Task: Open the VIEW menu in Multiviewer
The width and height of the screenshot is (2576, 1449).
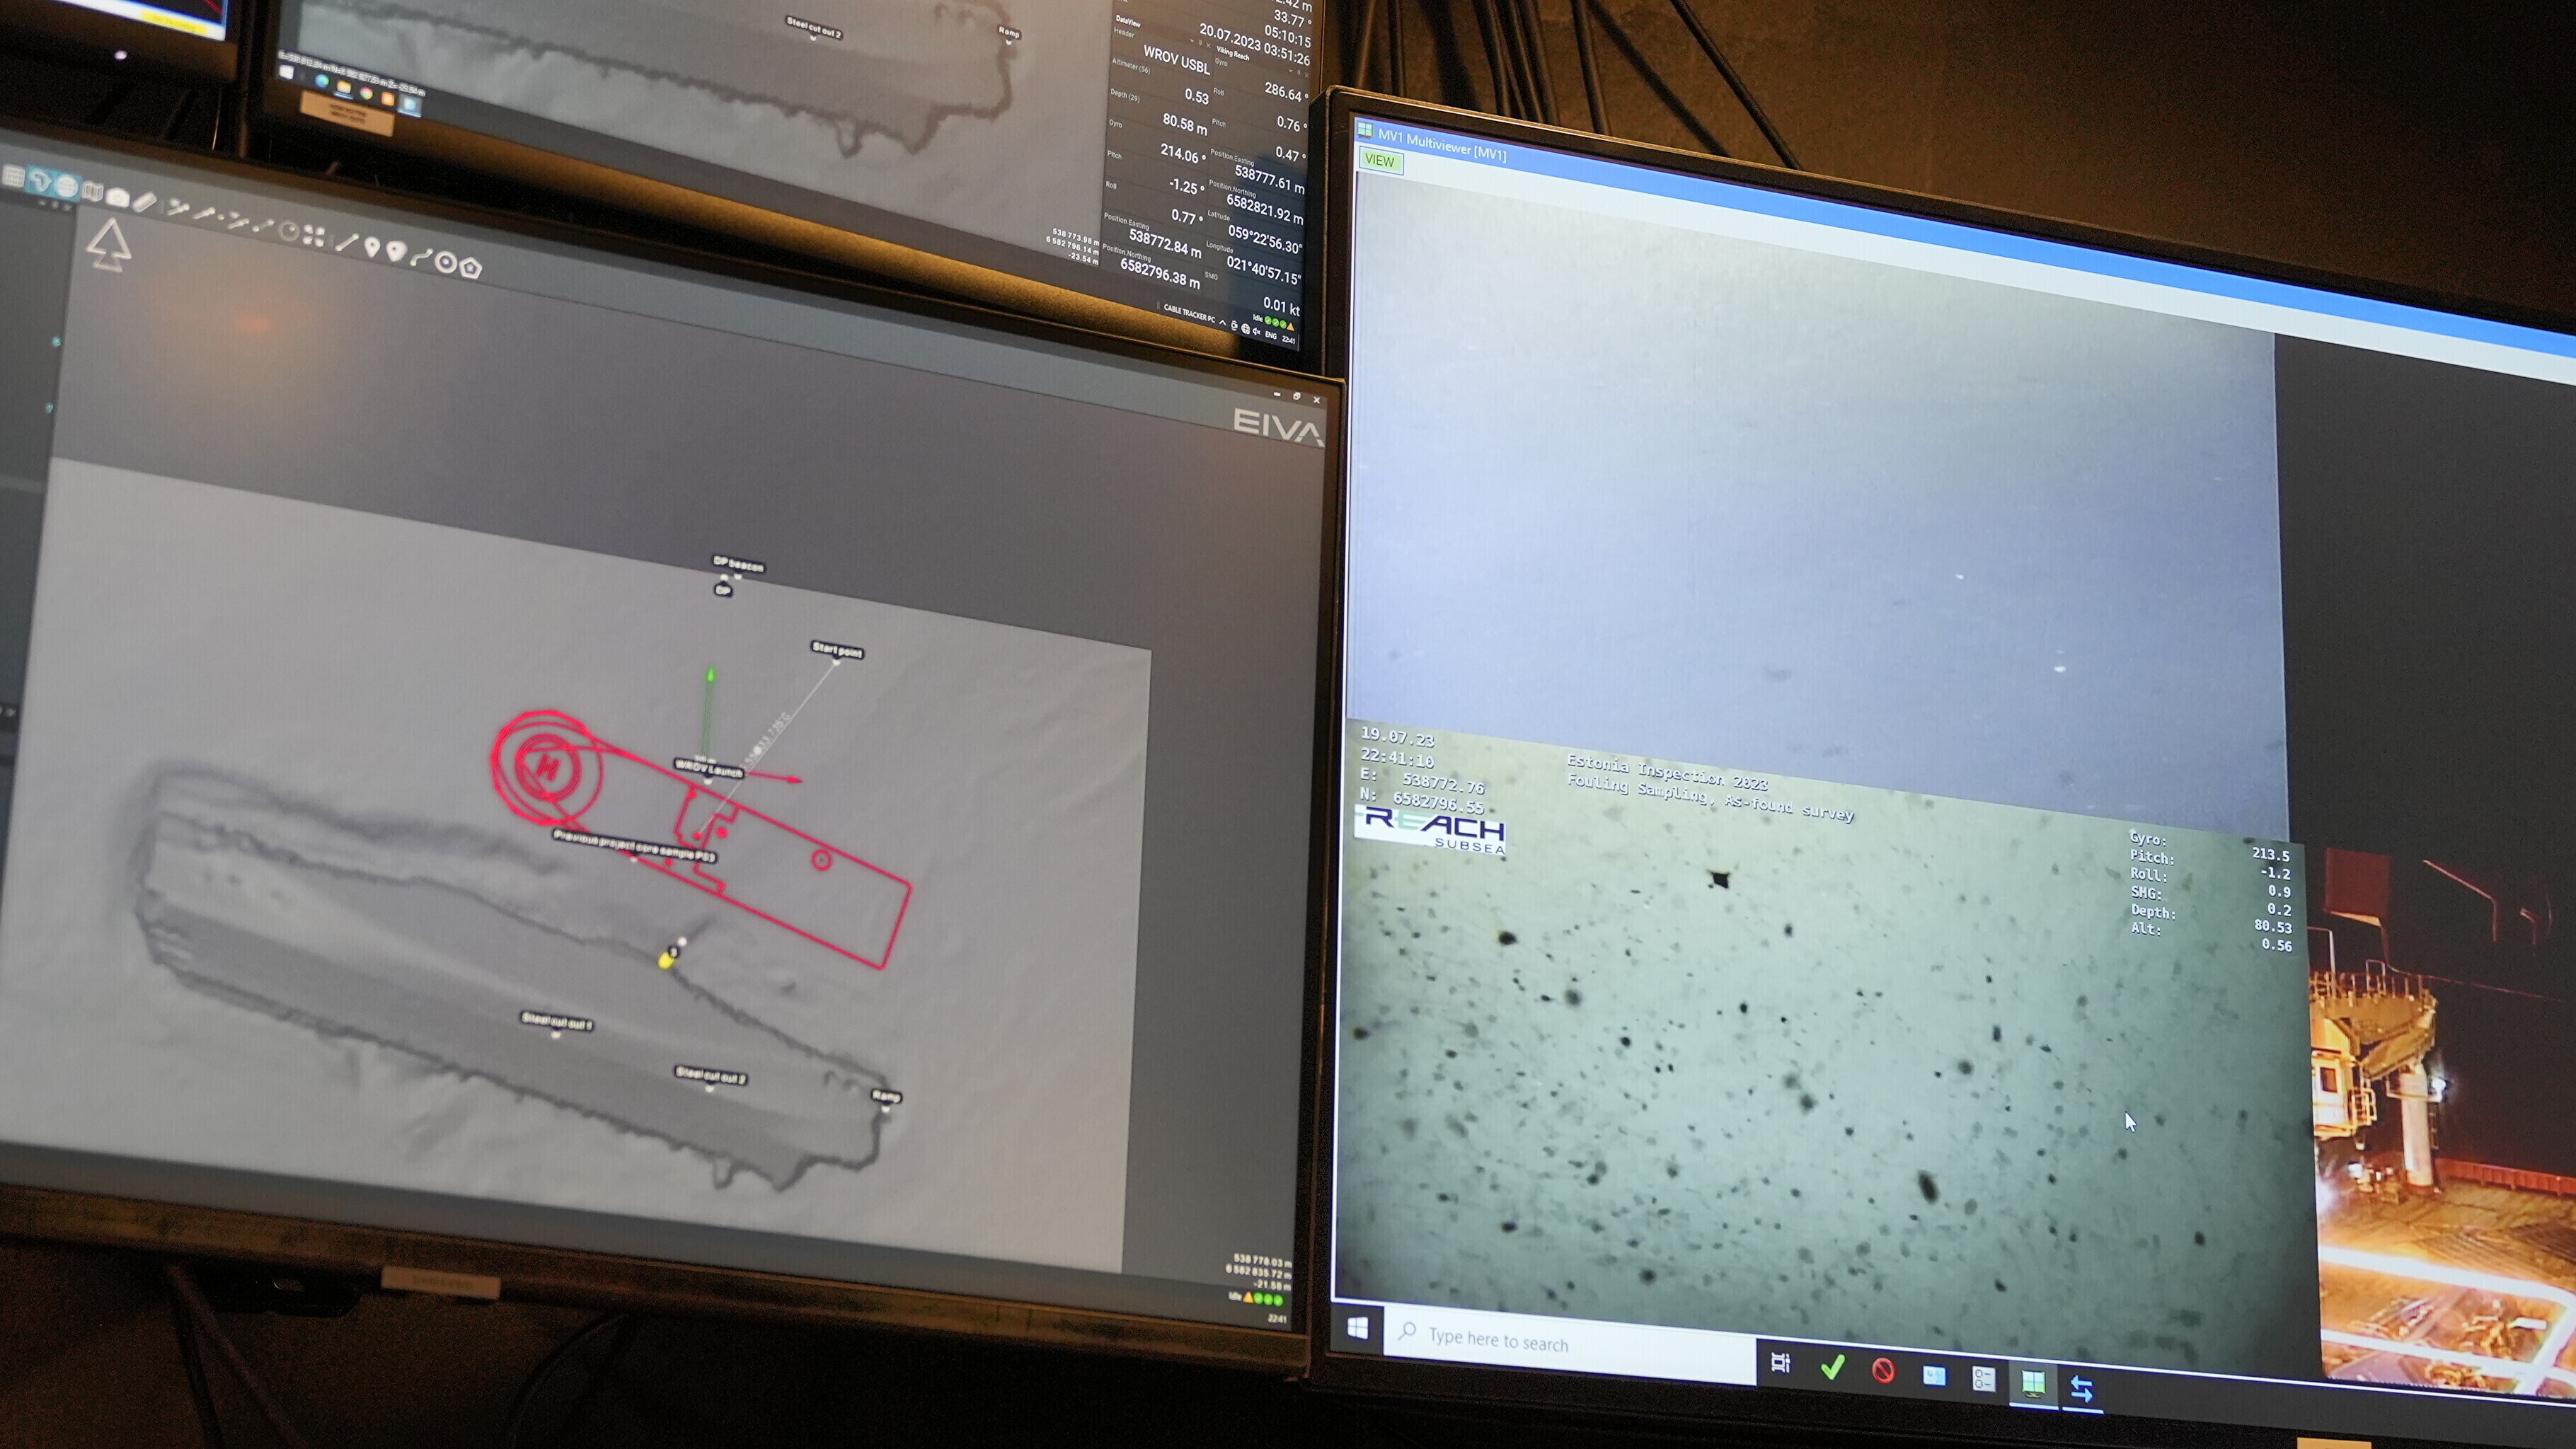Action: [1379, 160]
